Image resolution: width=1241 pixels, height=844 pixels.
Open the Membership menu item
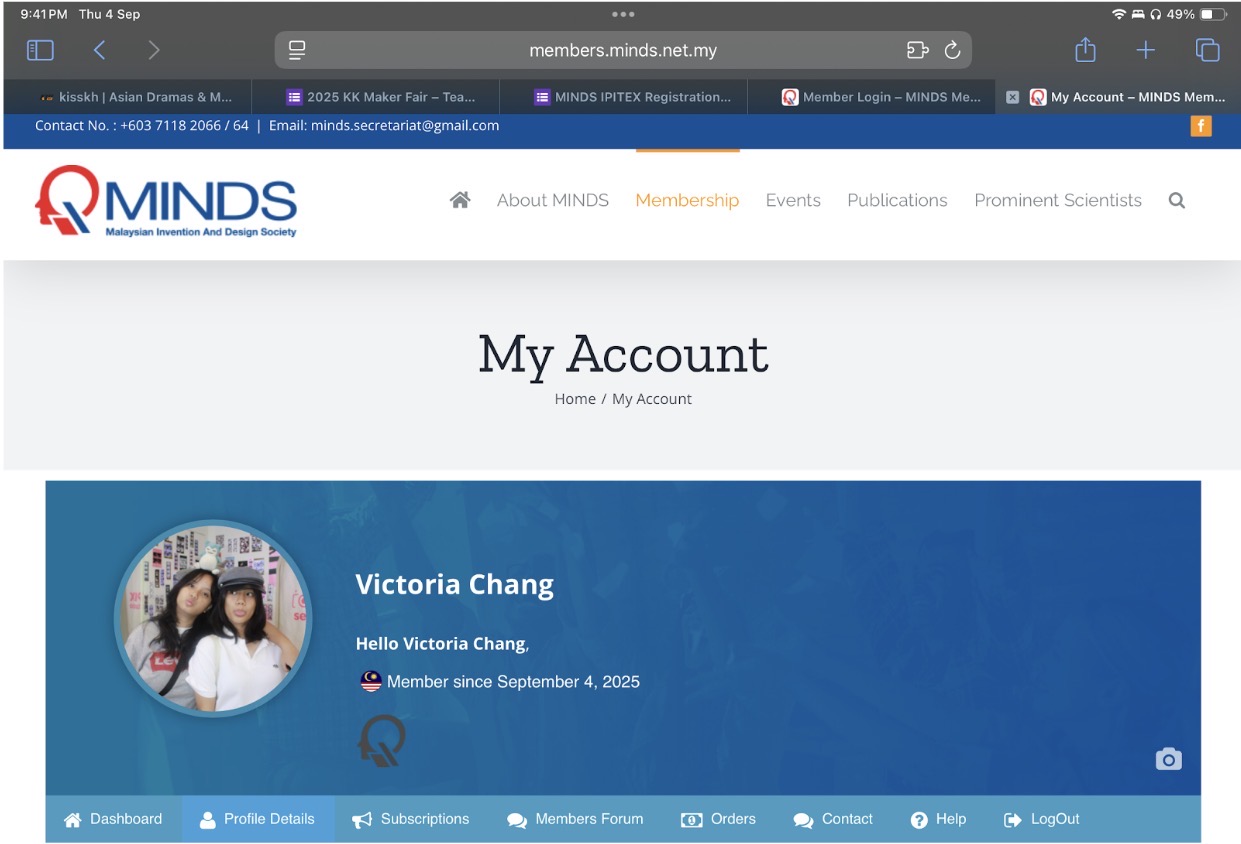point(687,200)
